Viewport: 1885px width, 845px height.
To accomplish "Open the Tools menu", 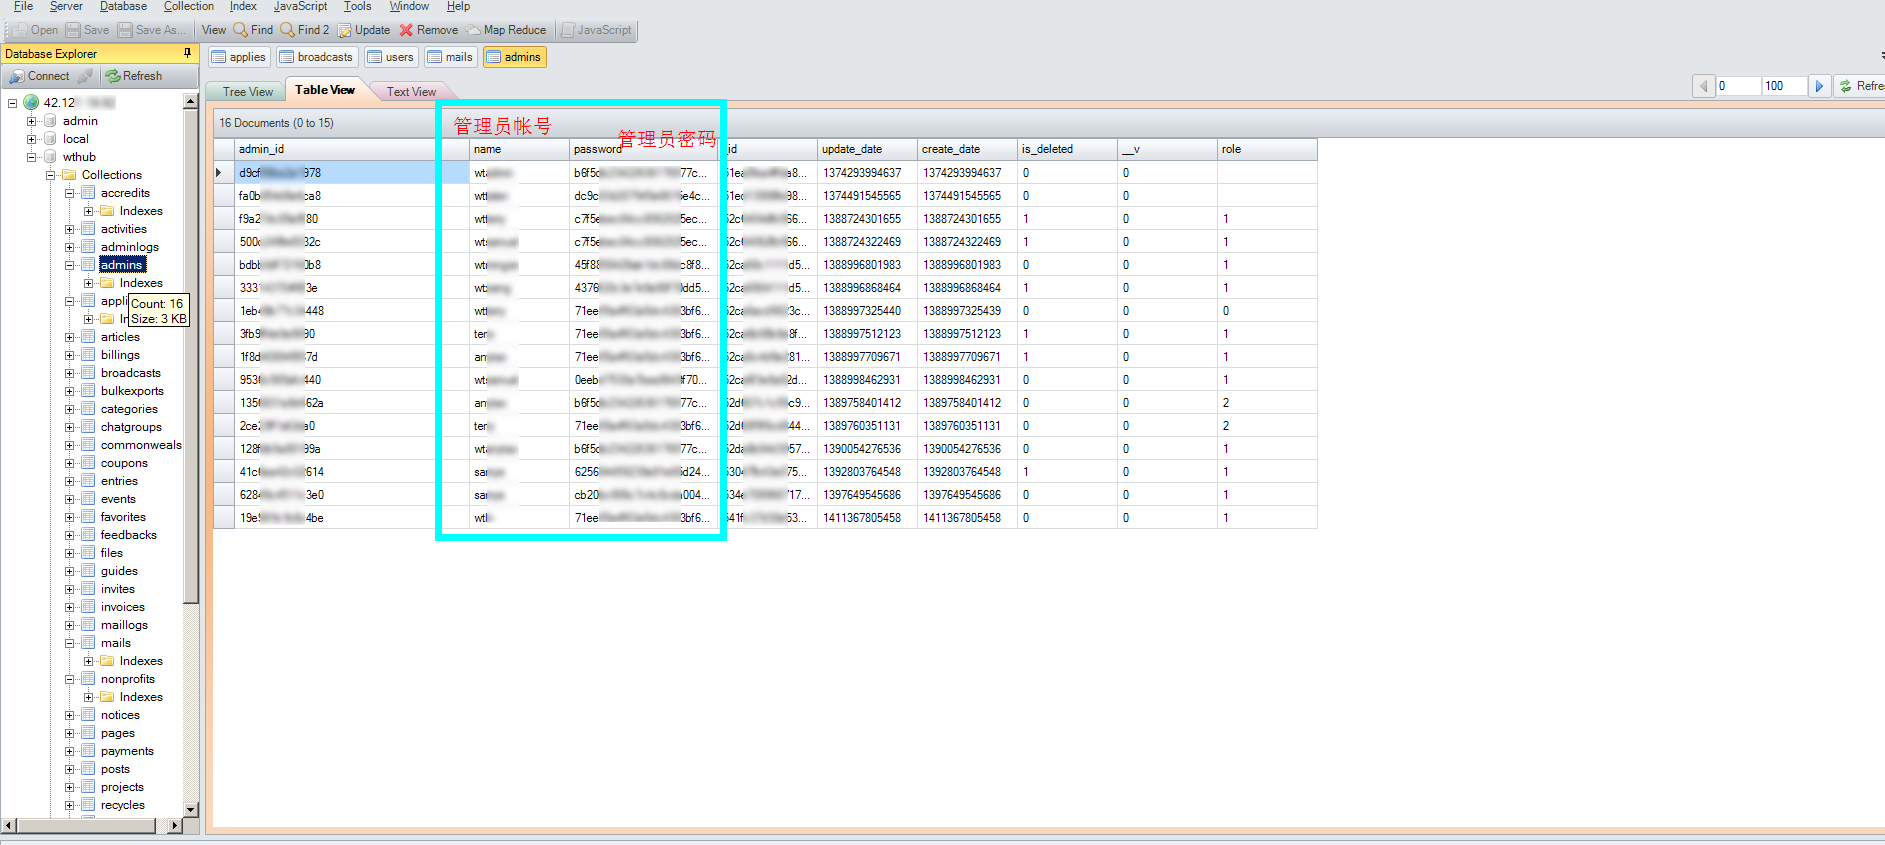I will [x=358, y=6].
